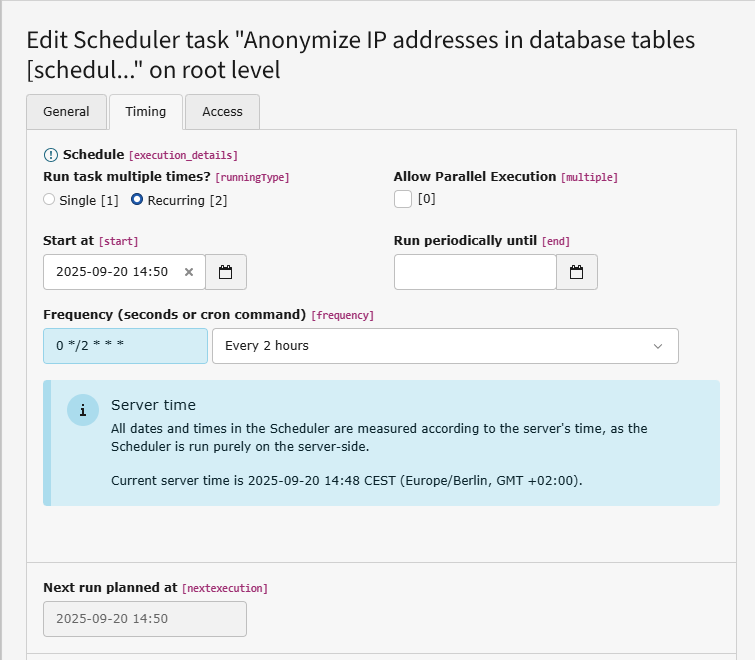Click the Server time info icon
The image size is (755, 660).
tap(83, 410)
